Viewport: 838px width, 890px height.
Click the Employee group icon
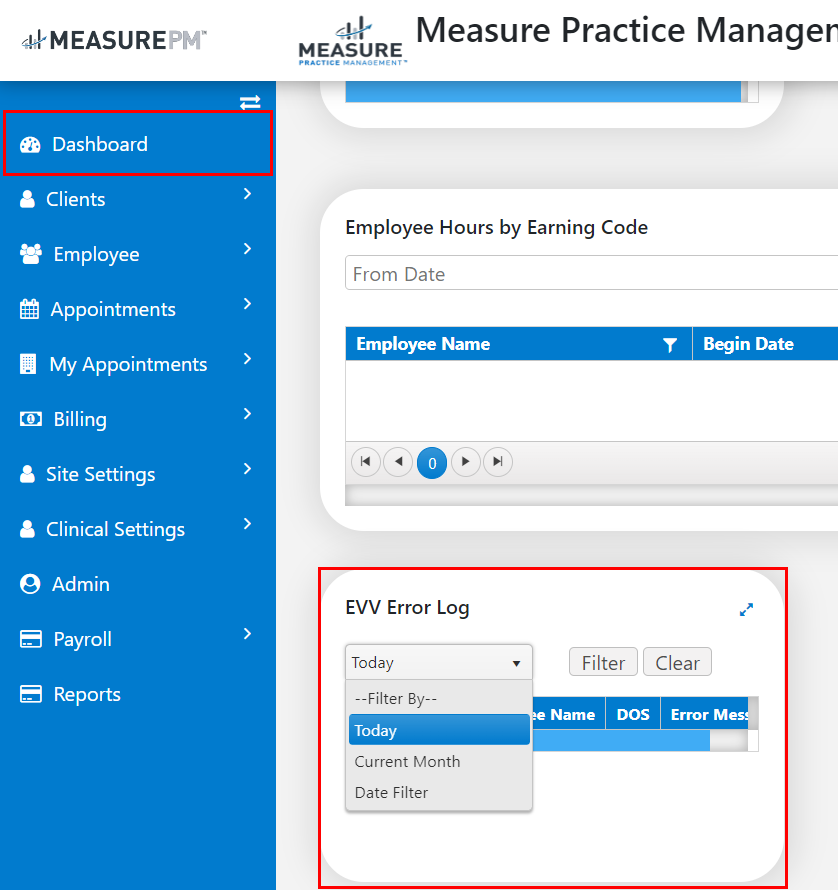click(x=31, y=254)
